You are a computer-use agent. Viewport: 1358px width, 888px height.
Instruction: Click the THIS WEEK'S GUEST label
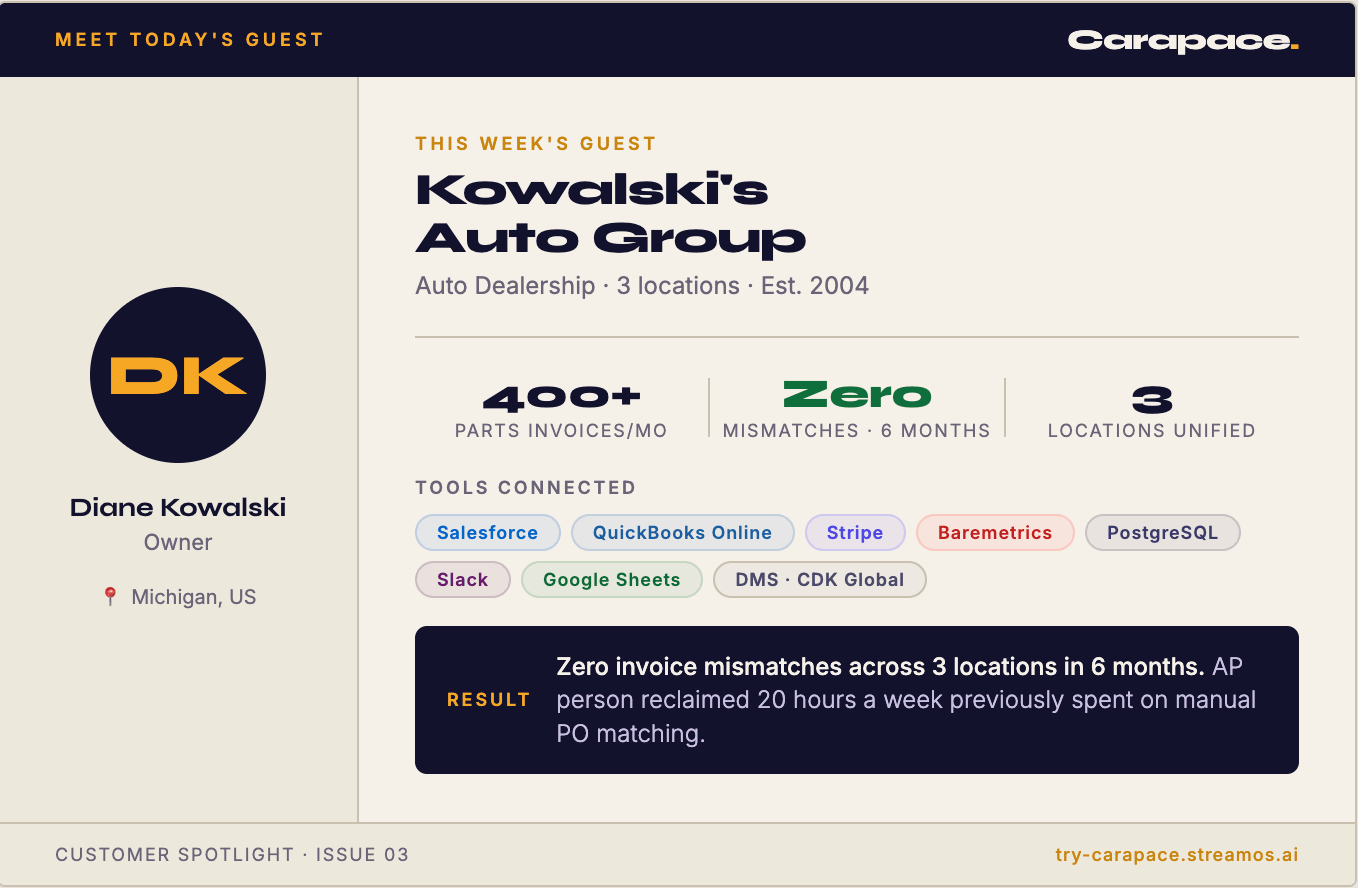[536, 144]
